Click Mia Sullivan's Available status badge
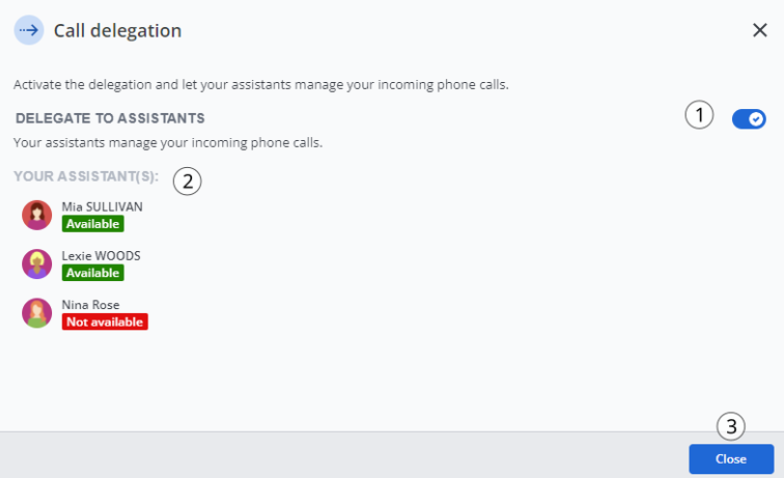784x478 pixels. [x=93, y=224]
